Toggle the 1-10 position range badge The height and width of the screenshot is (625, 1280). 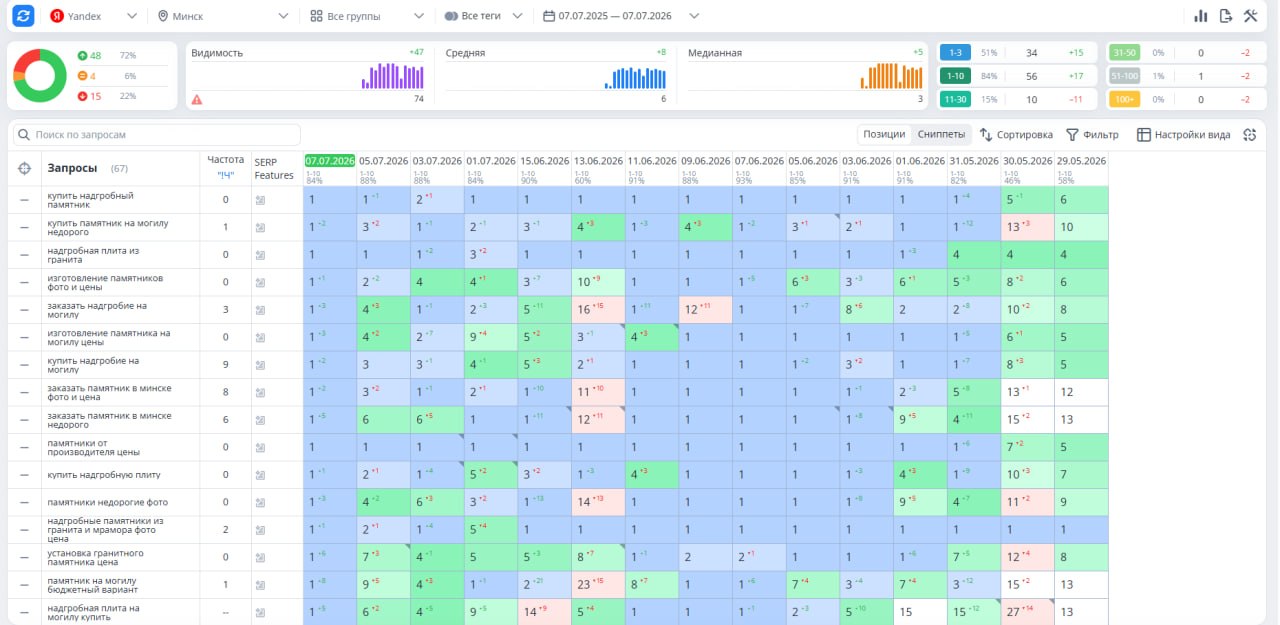(954, 76)
